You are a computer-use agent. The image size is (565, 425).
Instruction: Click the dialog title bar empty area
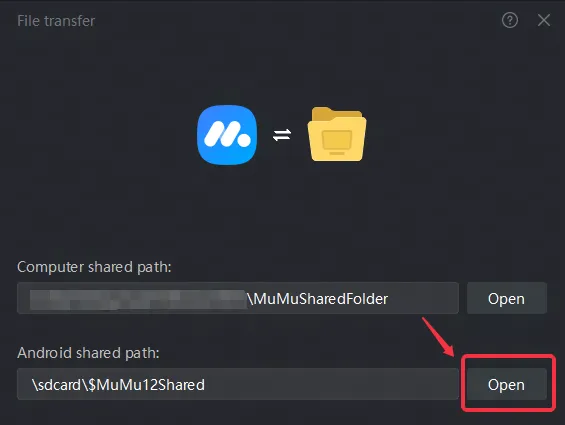click(295, 21)
